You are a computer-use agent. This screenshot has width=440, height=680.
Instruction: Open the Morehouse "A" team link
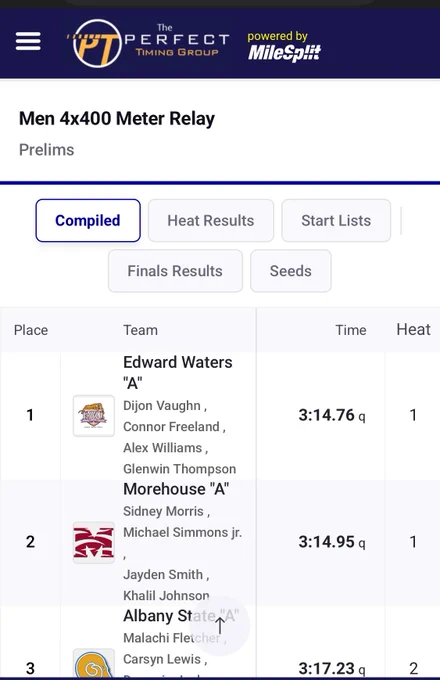(176, 489)
